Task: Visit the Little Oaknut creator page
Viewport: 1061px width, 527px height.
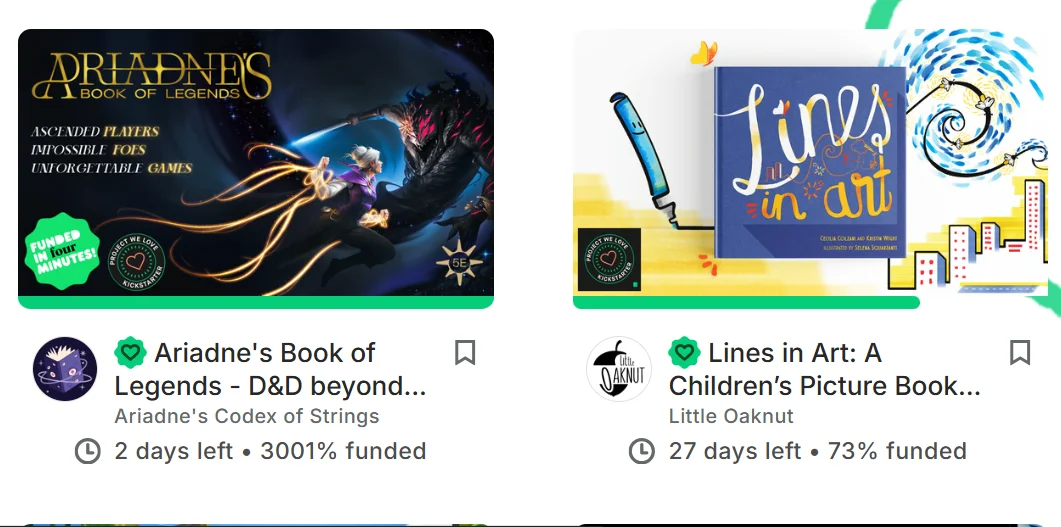Action: 731,416
